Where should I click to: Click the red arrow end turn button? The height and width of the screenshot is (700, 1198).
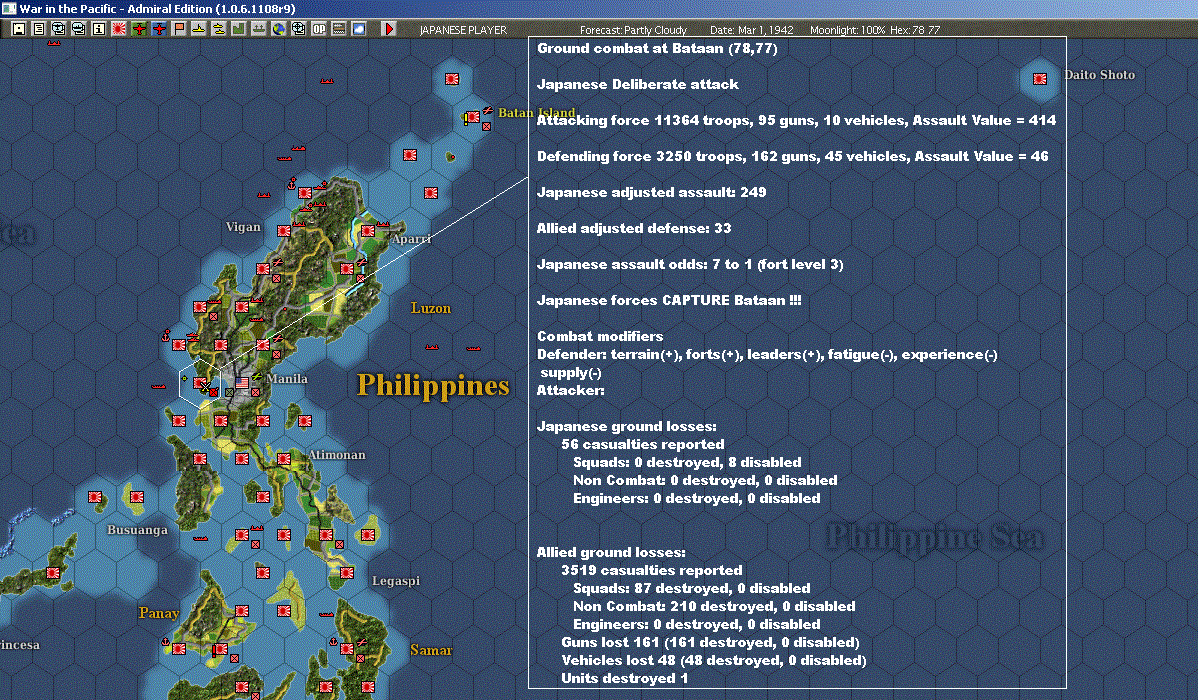pyautogui.click(x=389, y=29)
